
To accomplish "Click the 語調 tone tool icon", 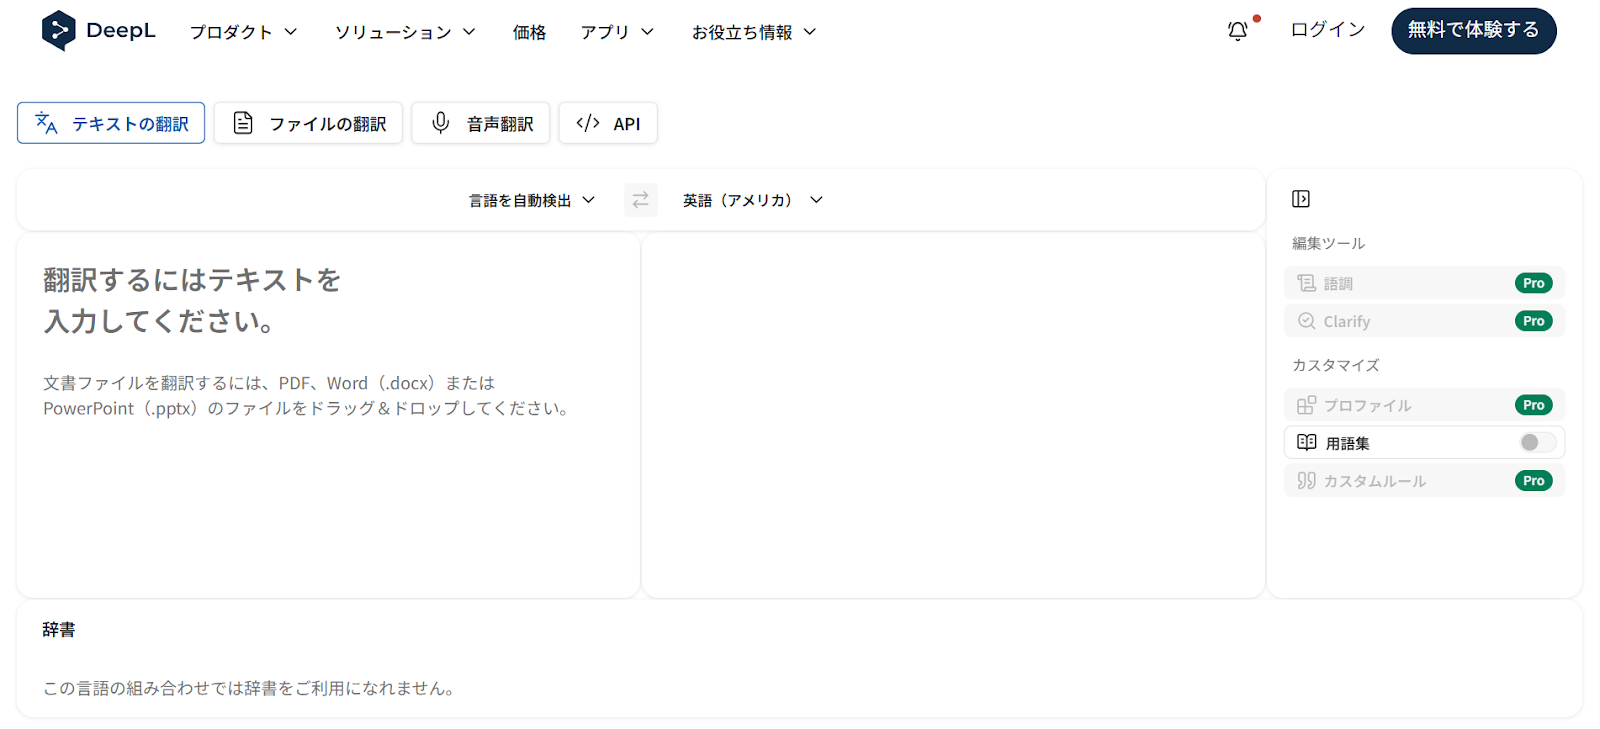I will click(x=1306, y=283).
